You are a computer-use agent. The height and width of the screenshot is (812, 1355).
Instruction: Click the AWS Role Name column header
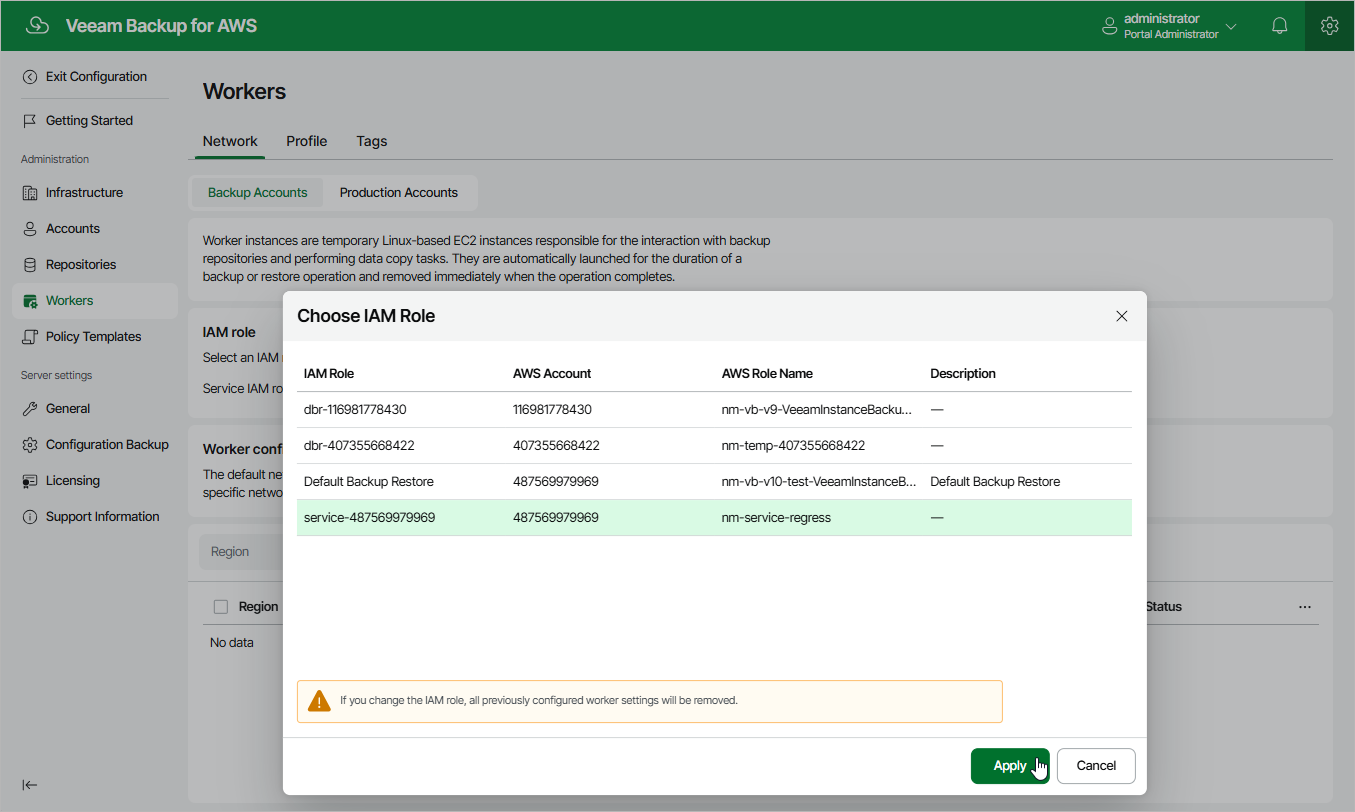coord(767,374)
